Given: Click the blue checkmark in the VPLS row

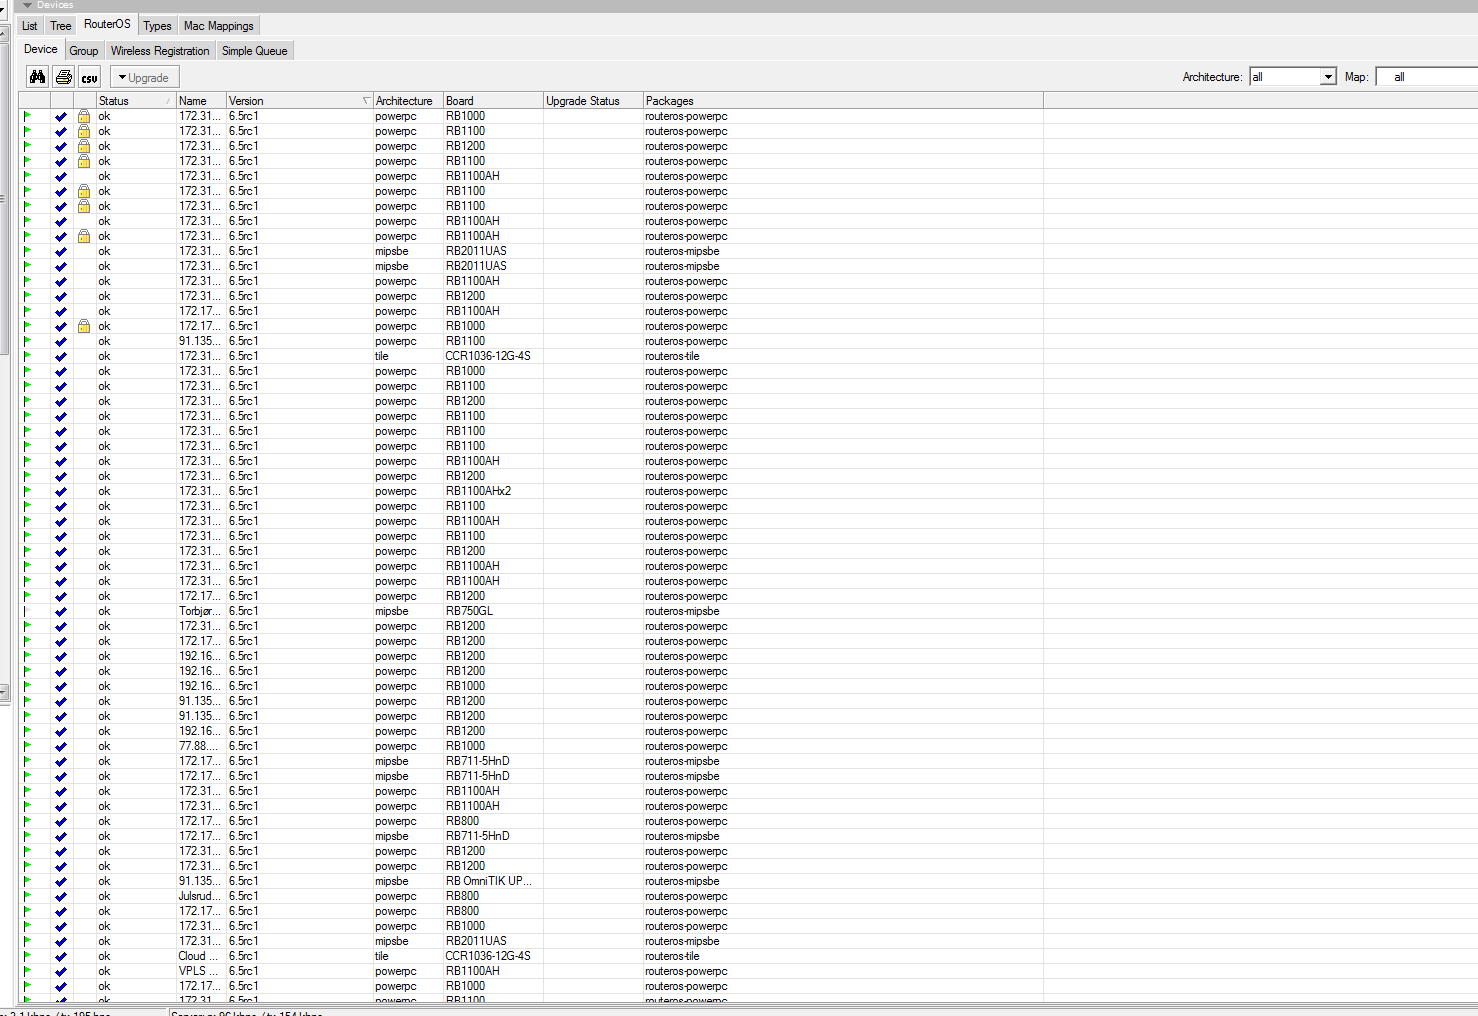Looking at the screenshot, I should coord(61,971).
